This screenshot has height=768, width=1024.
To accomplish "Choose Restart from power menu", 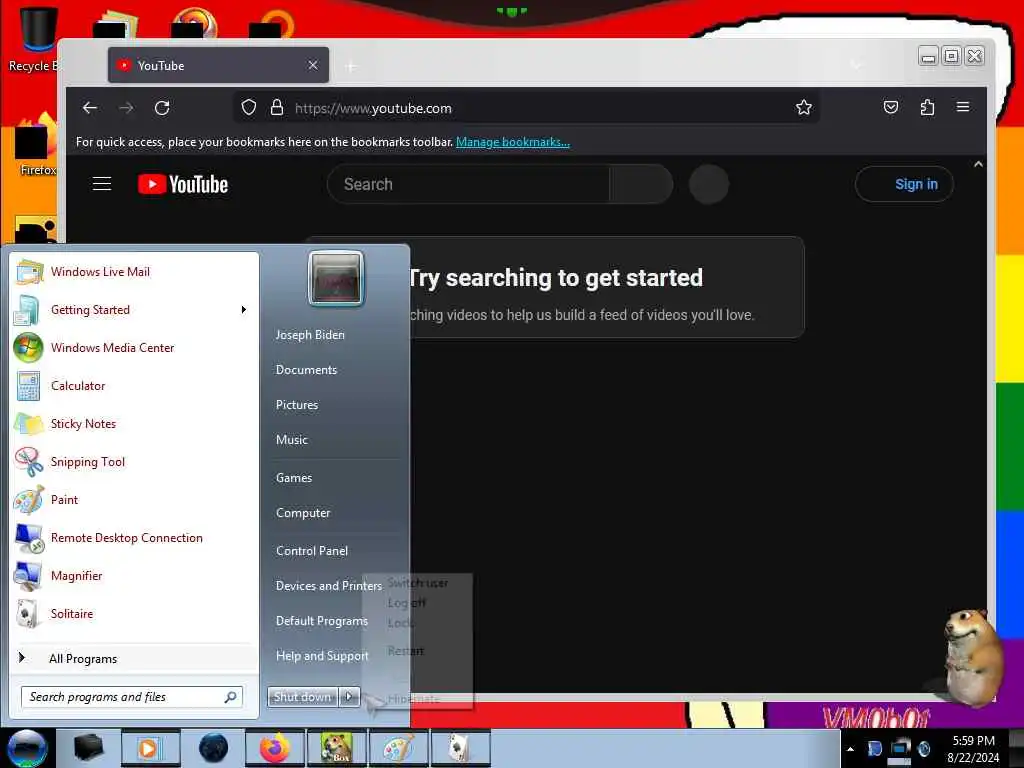I will [x=406, y=651].
